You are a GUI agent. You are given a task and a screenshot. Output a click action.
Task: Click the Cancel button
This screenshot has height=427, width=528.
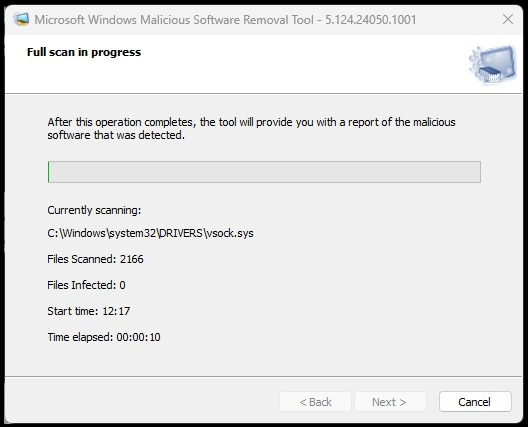[475, 401]
